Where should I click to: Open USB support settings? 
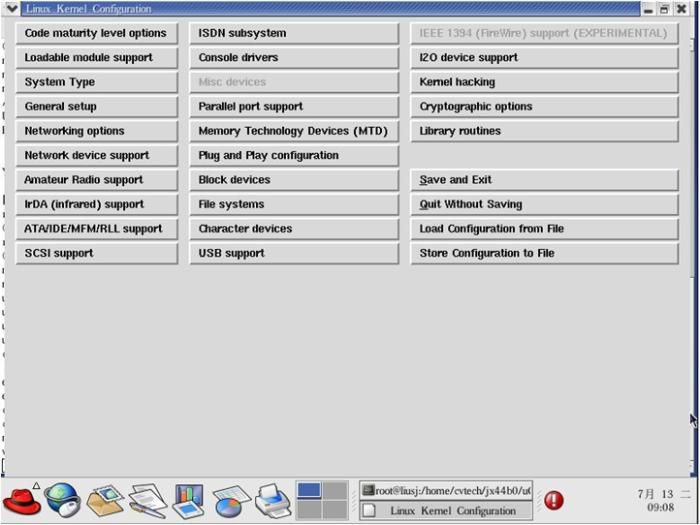[294, 253]
